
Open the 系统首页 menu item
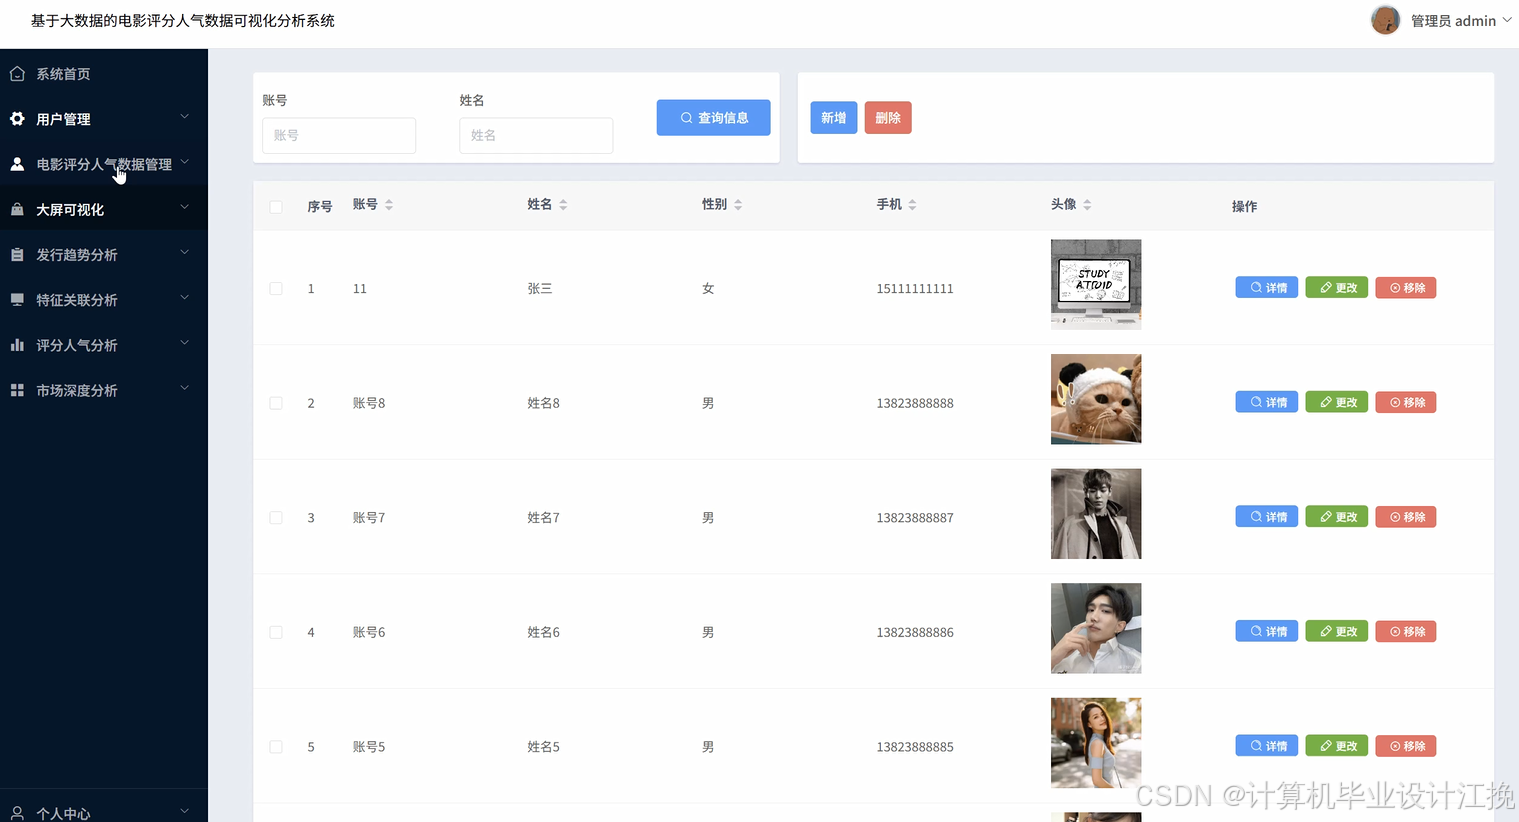click(x=104, y=74)
